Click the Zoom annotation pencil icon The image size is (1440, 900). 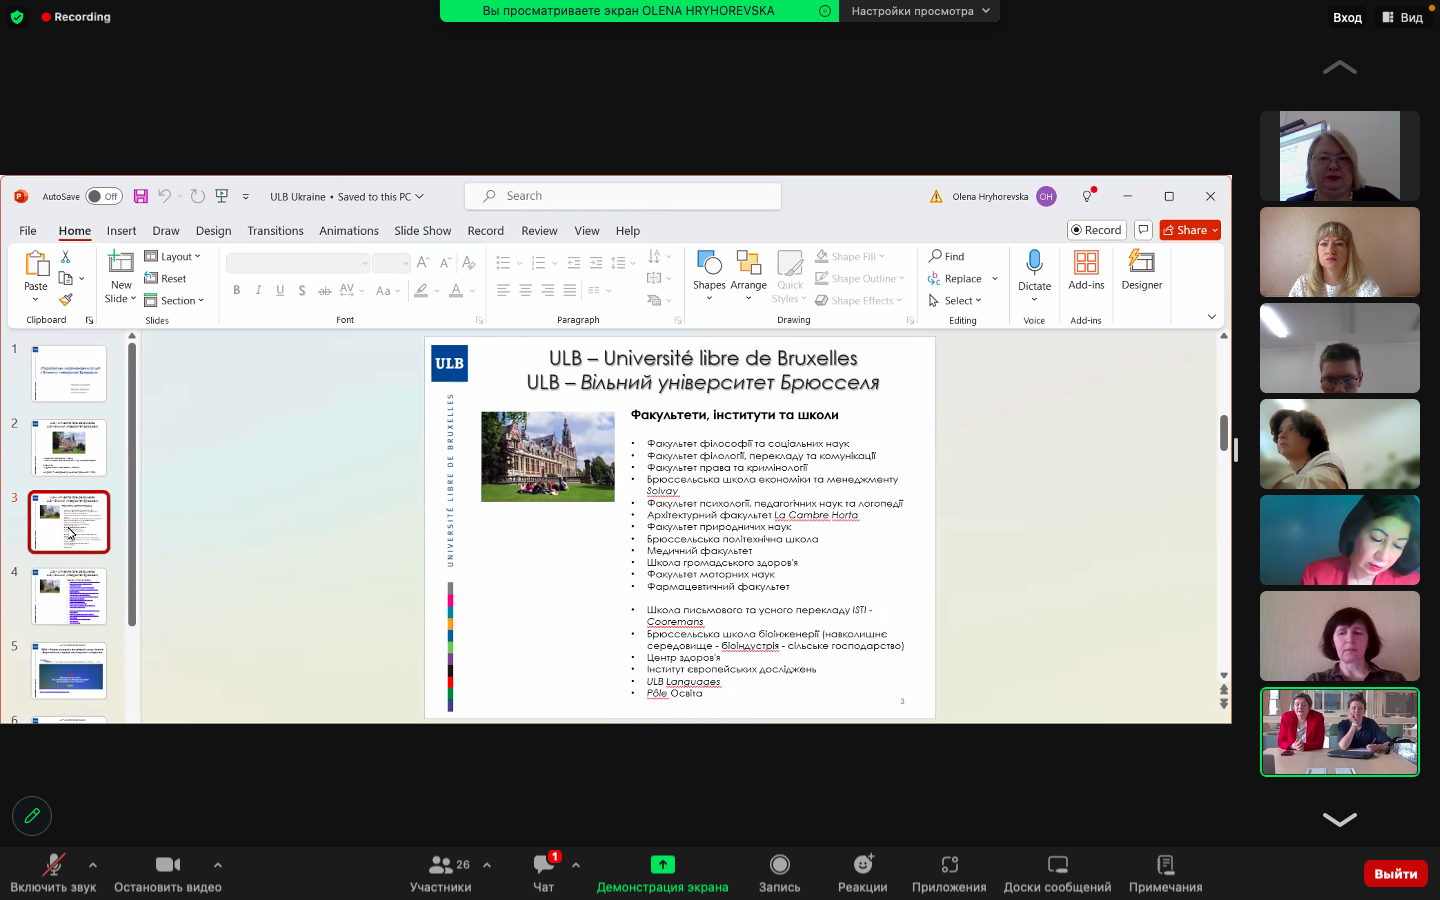(32, 816)
